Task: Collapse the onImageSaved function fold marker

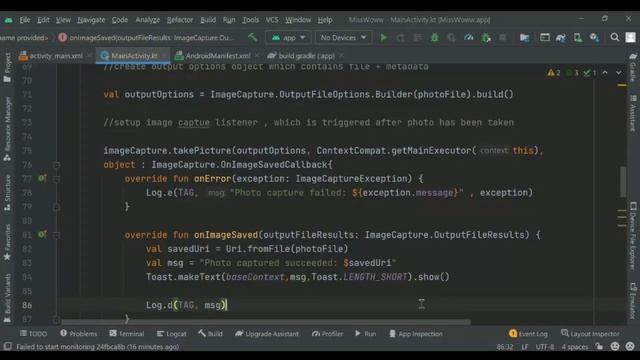Action: point(57,235)
